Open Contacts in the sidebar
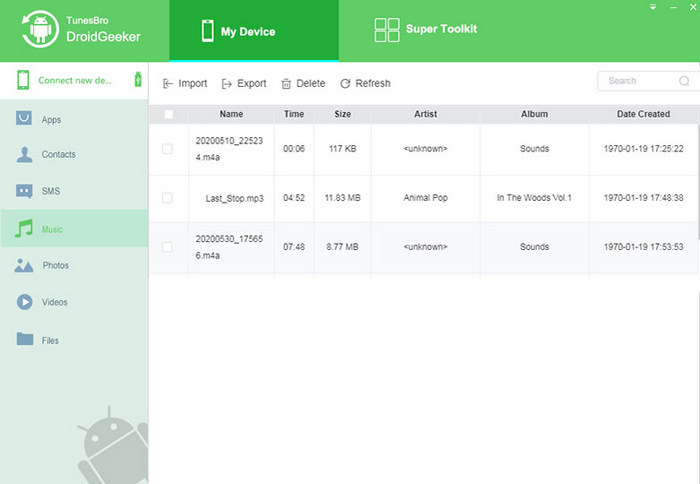 [x=74, y=154]
